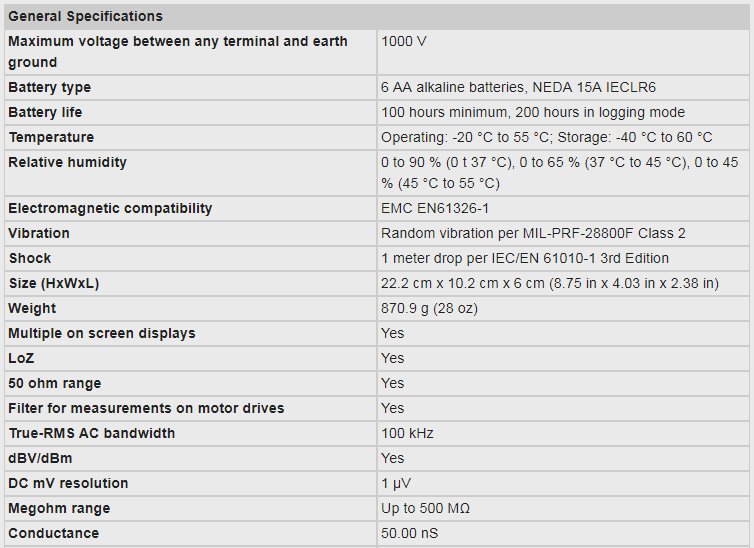
Task: Click the Size (HxWxL) row label
Action: tap(53, 283)
